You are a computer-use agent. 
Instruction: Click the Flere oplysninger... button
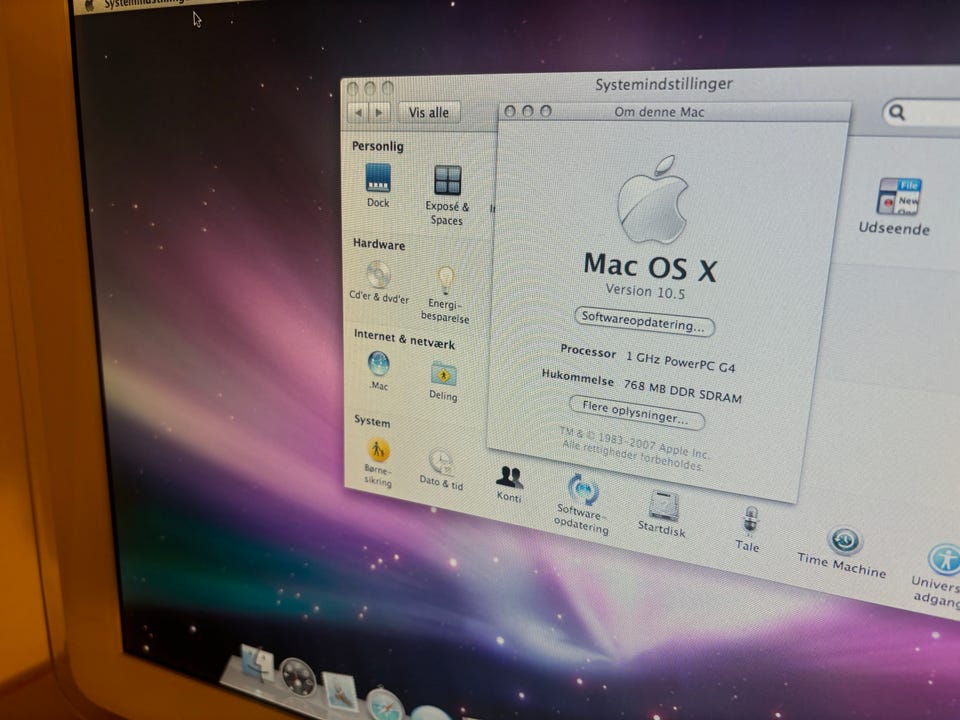click(636, 412)
